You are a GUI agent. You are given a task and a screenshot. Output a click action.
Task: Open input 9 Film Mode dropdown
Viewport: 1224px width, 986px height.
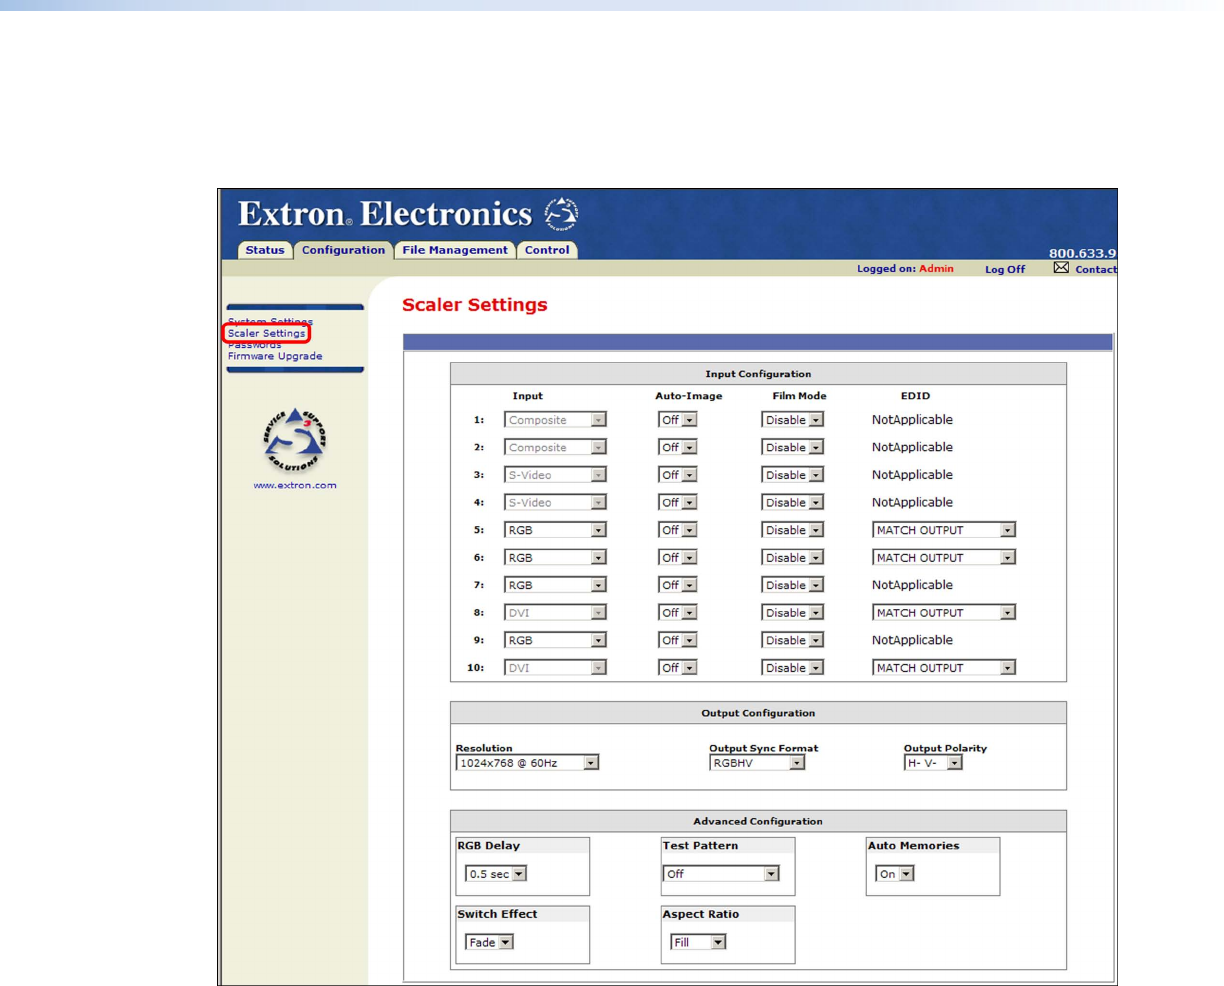coord(793,640)
